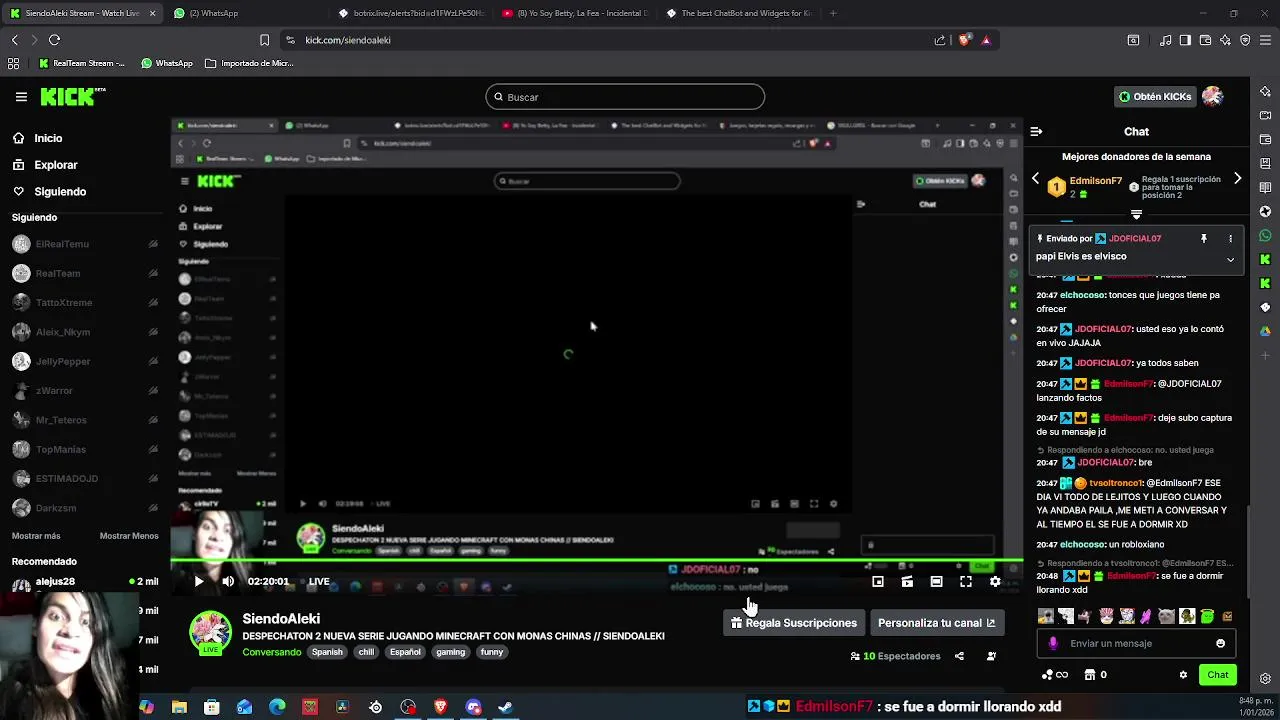
Task: Open Steam from the taskbar
Action: [506, 707]
